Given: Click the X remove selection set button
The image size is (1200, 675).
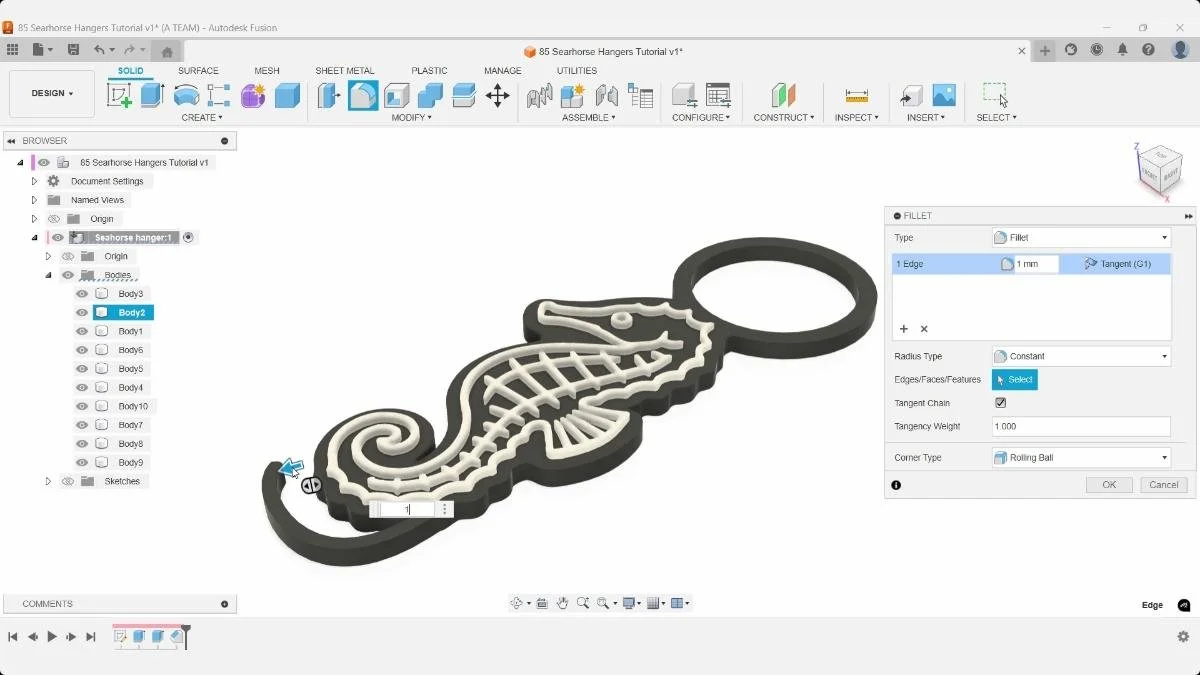Looking at the screenshot, I should click(x=924, y=329).
